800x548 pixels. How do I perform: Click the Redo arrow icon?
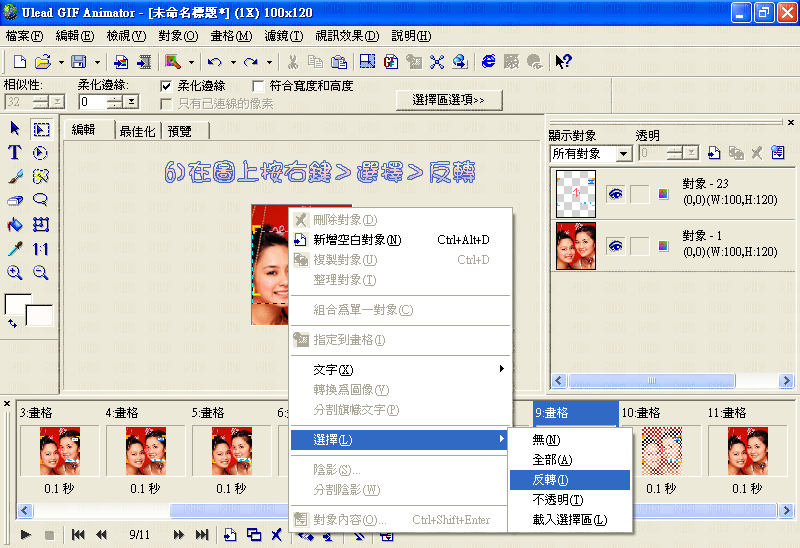[251, 62]
